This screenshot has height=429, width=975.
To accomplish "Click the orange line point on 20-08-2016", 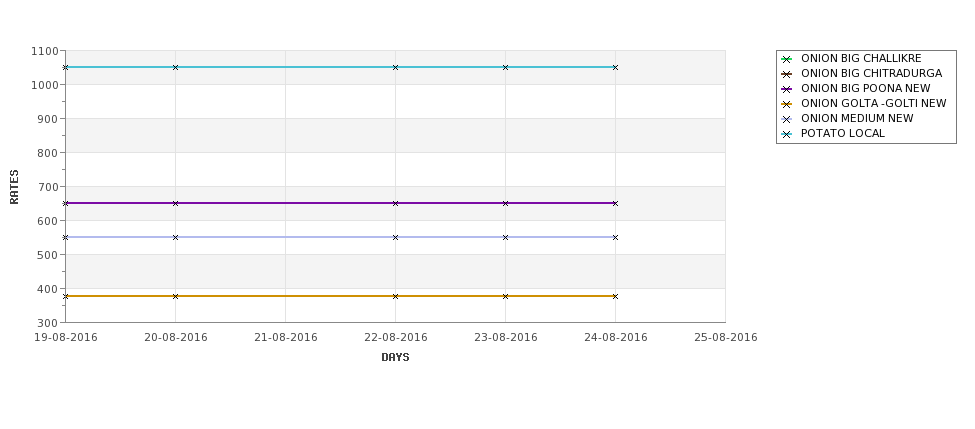I will (175, 297).
